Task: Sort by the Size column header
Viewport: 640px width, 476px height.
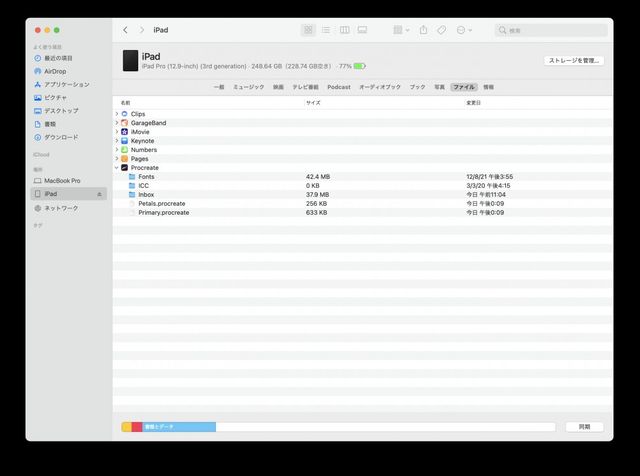Action: point(313,103)
